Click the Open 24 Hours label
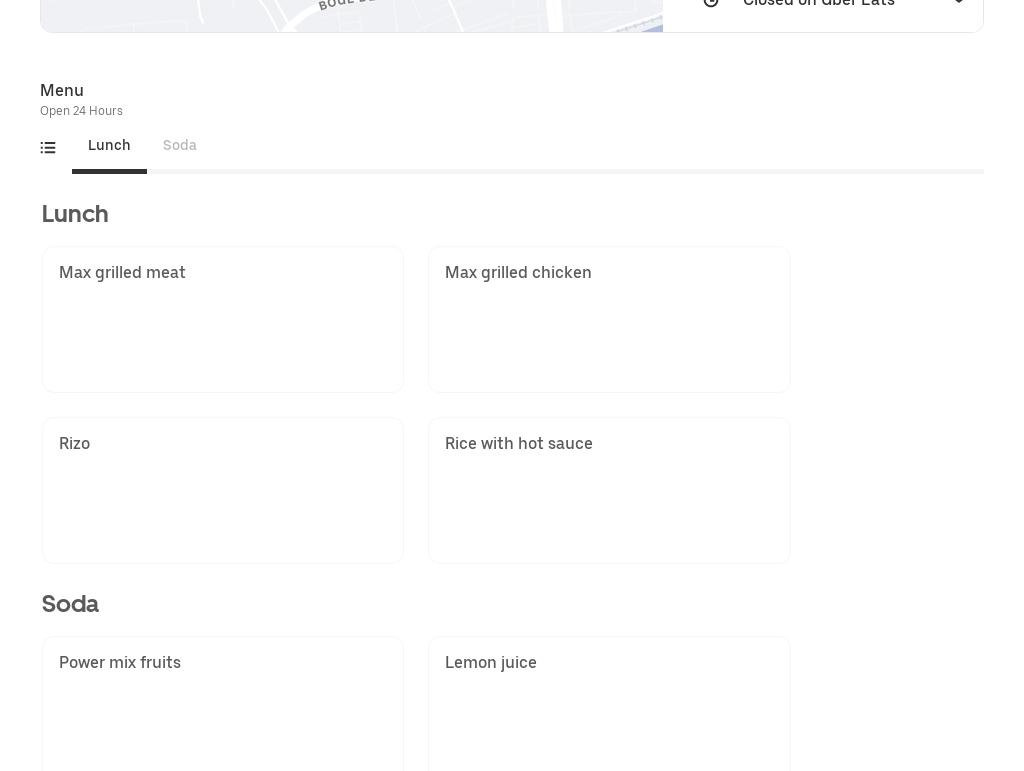This screenshot has height=771, width=1024. click(81, 111)
